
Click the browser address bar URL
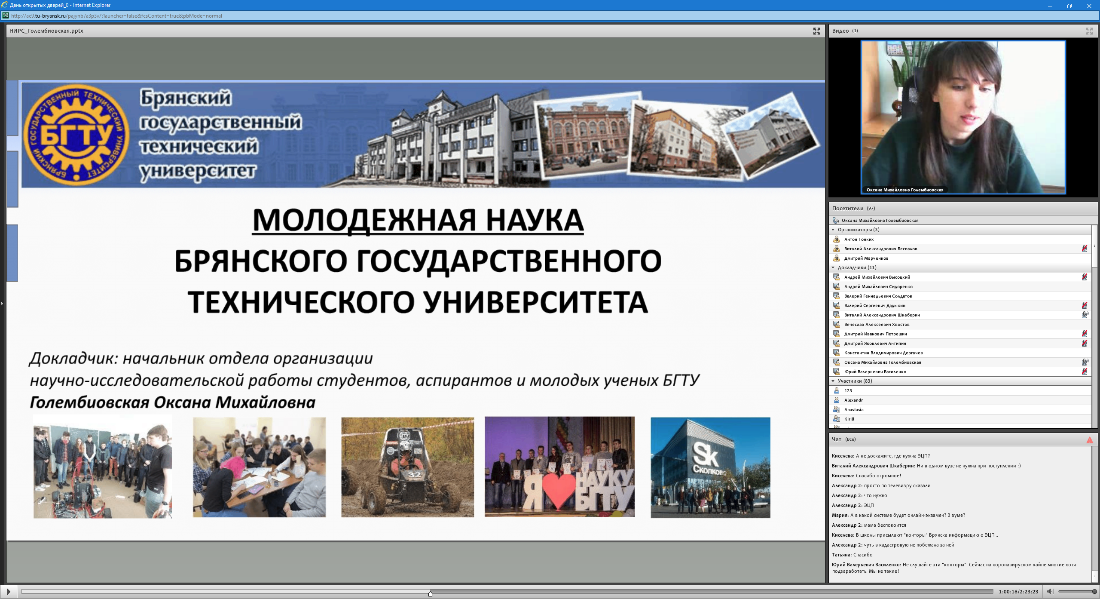(118, 15)
